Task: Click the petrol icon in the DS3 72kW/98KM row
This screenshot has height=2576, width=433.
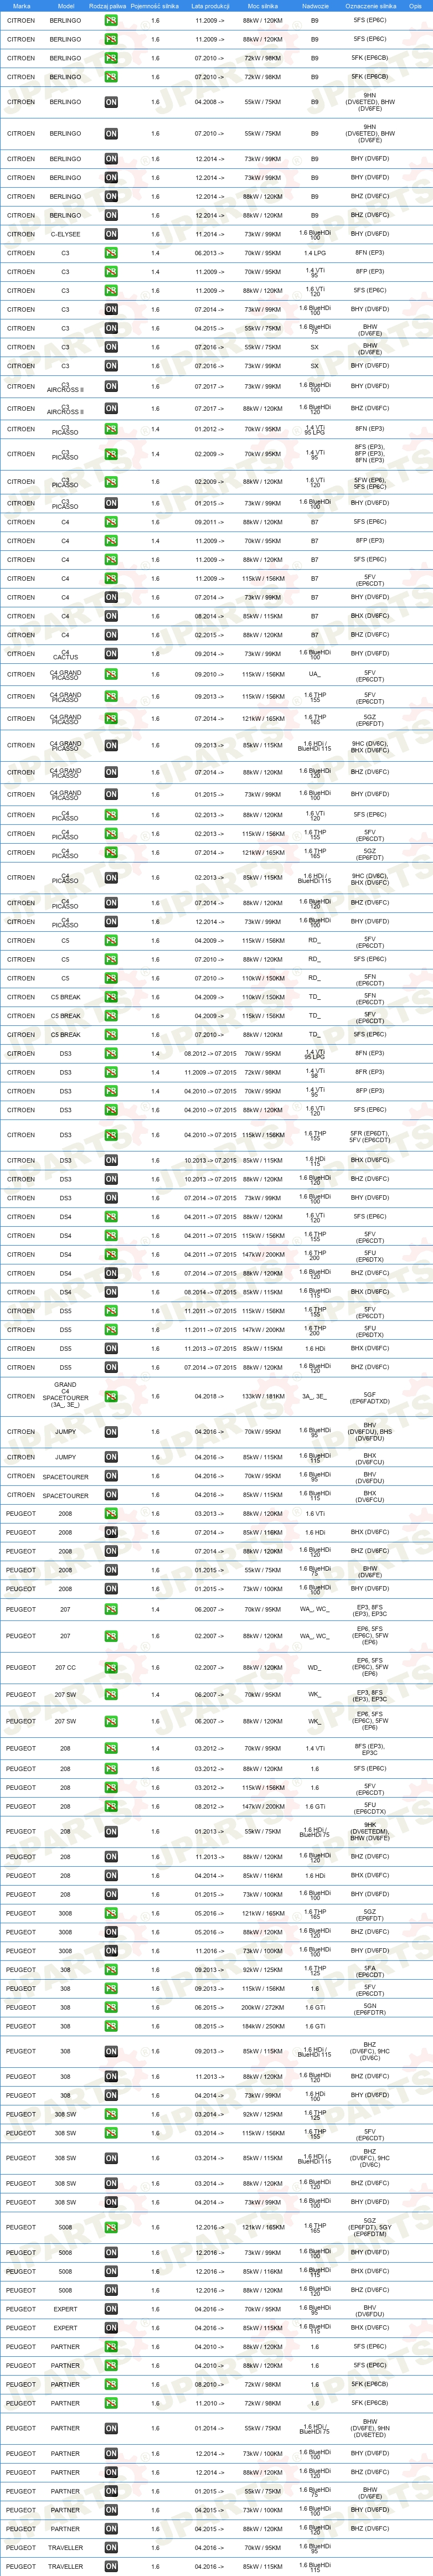Action: tap(111, 1072)
